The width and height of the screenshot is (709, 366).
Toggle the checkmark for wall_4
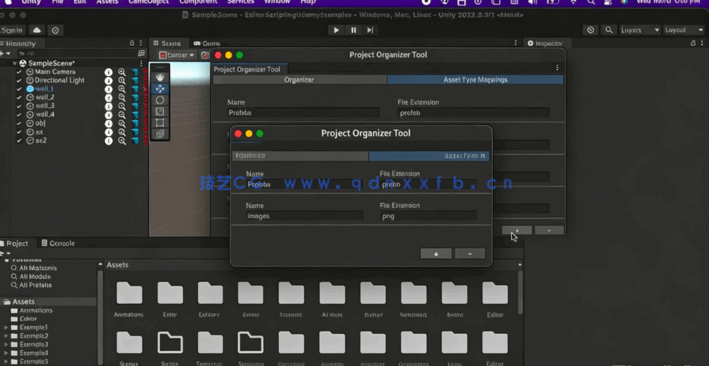point(19,115)
